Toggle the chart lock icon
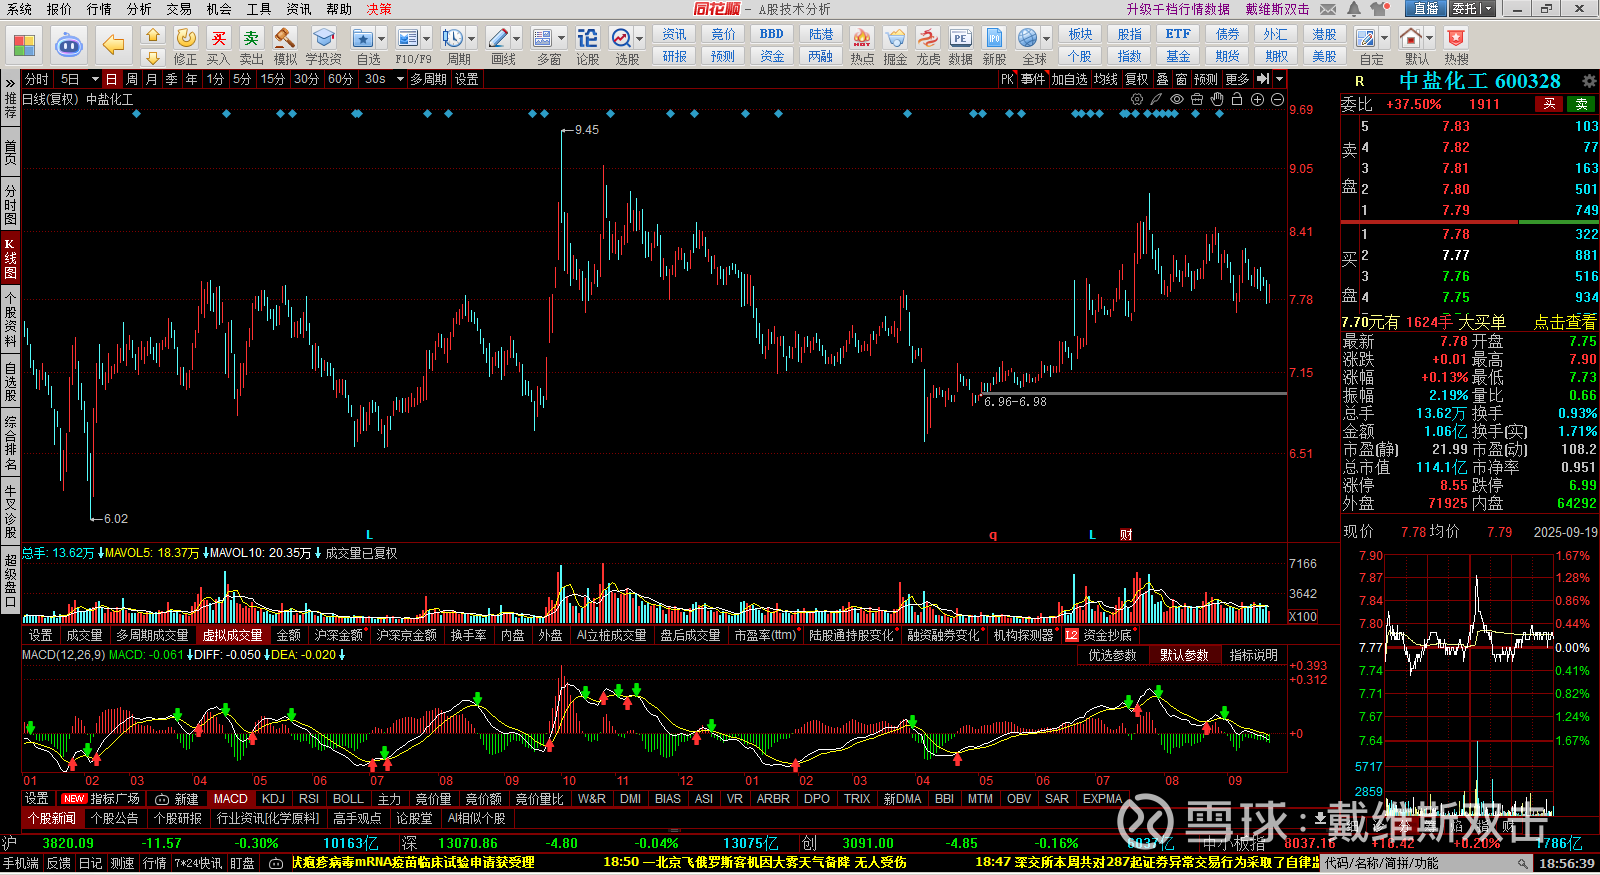Viewport: 1600px width, 875px height. [x=1237, y=100]
